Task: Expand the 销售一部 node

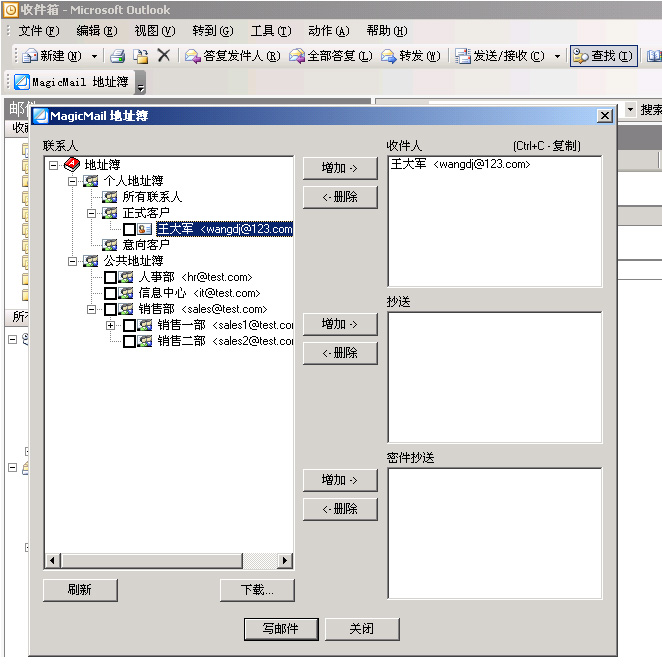Action: point(110,325)
